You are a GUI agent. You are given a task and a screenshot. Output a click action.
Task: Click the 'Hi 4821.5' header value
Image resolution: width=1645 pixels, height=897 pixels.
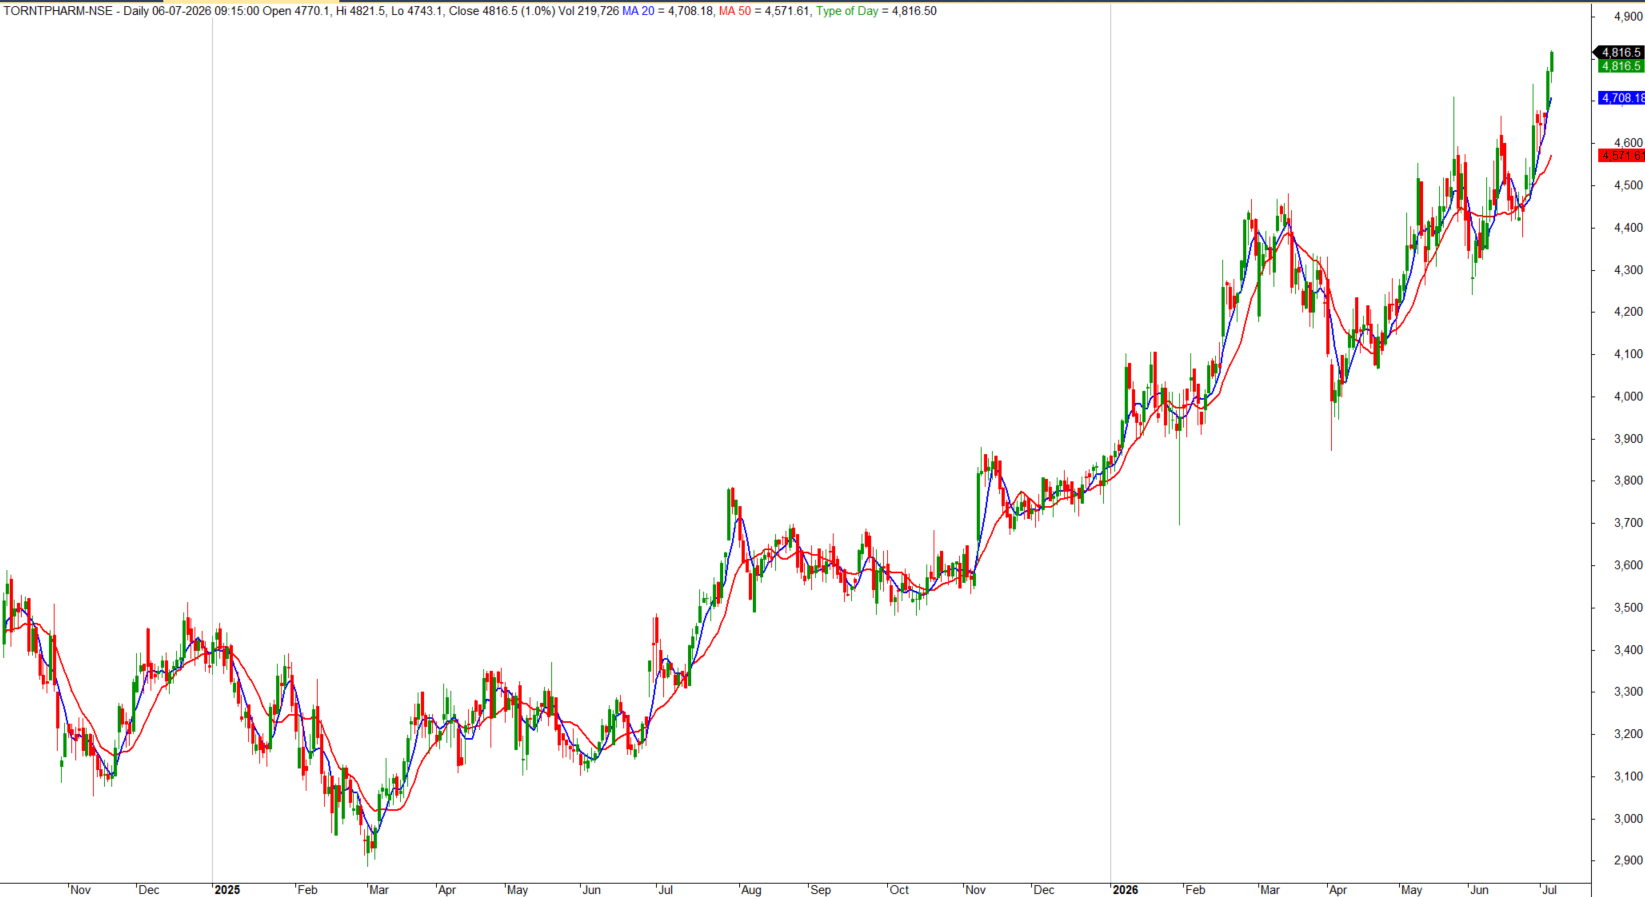coord(360,11)
